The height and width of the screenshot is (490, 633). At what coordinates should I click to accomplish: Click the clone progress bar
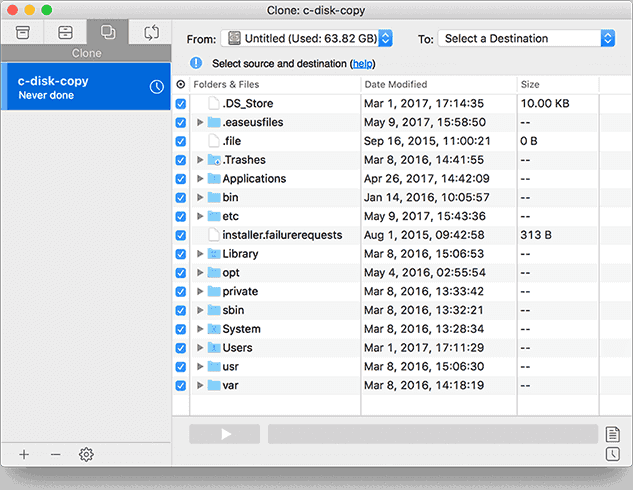pyautogui.click(x=431, y=434)
